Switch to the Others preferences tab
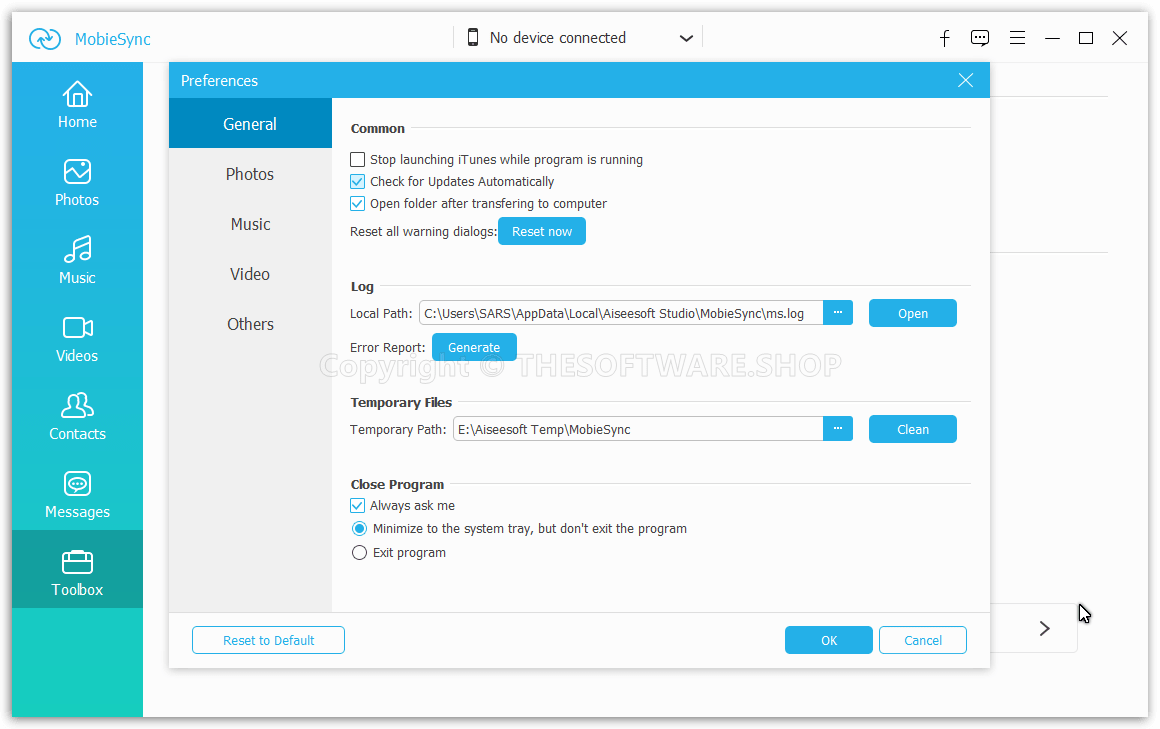This screenshot has height=729, width=1160. pyautogui.click(x=250, y=324)
